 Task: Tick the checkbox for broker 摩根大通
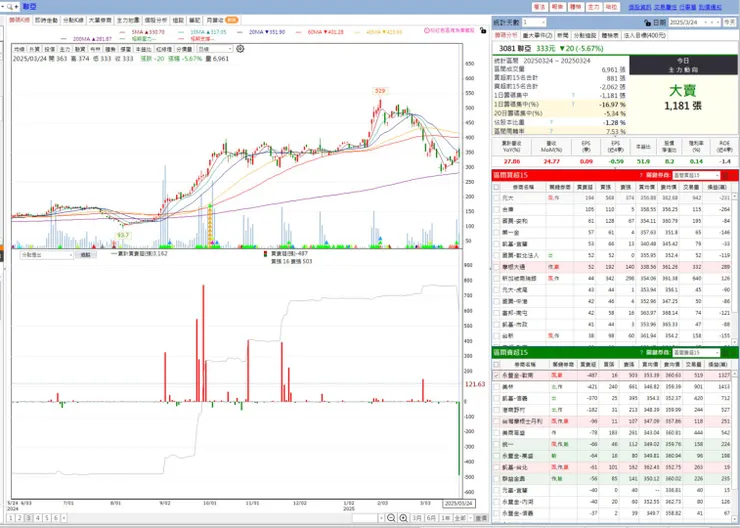click(x=496, y=267)
